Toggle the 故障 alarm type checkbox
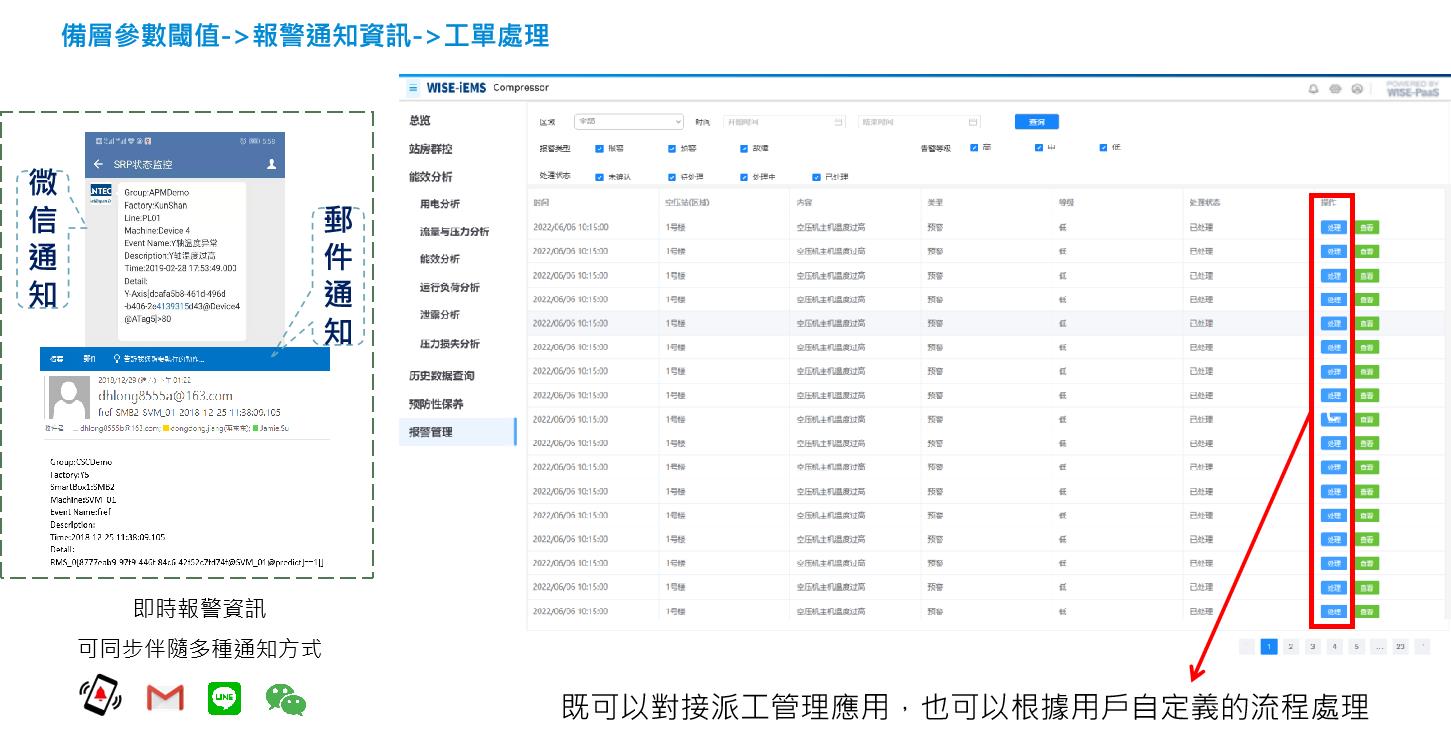This screenshot has height=731, width=1451. (x=744, y=148)
